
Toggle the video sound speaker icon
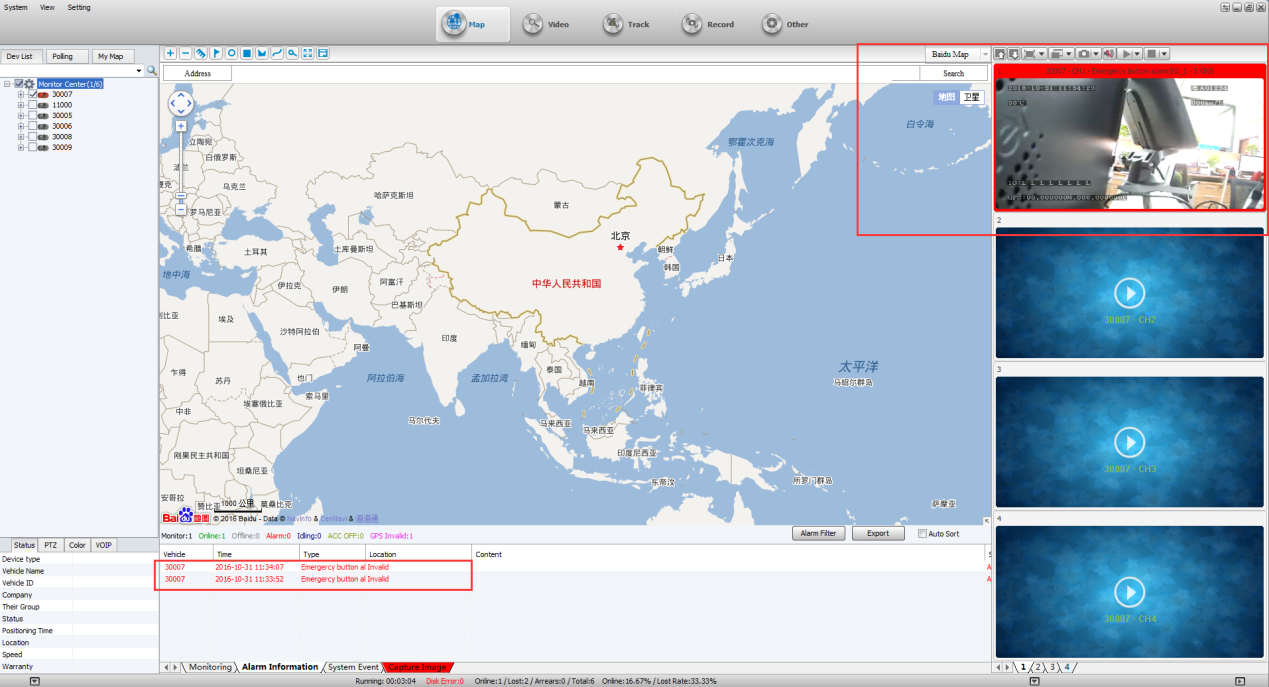pyautogui.click(x=1109, y=53)
